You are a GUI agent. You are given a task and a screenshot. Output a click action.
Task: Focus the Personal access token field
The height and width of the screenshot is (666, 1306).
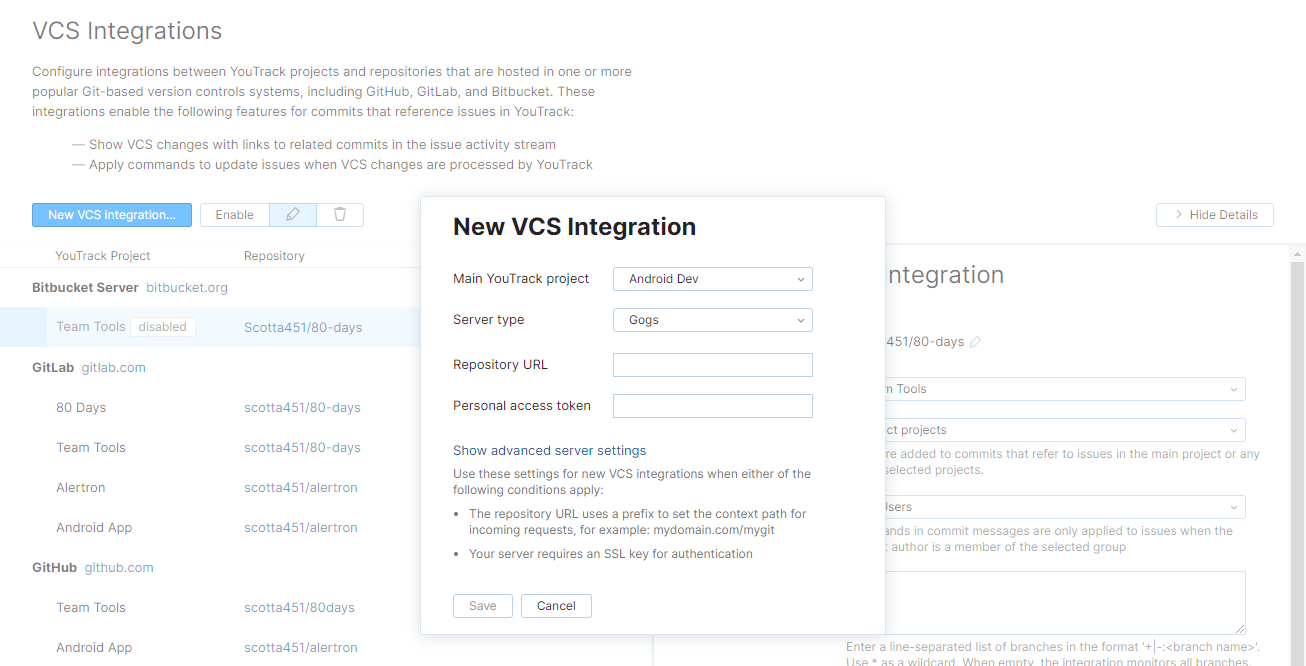click(712, 406)
